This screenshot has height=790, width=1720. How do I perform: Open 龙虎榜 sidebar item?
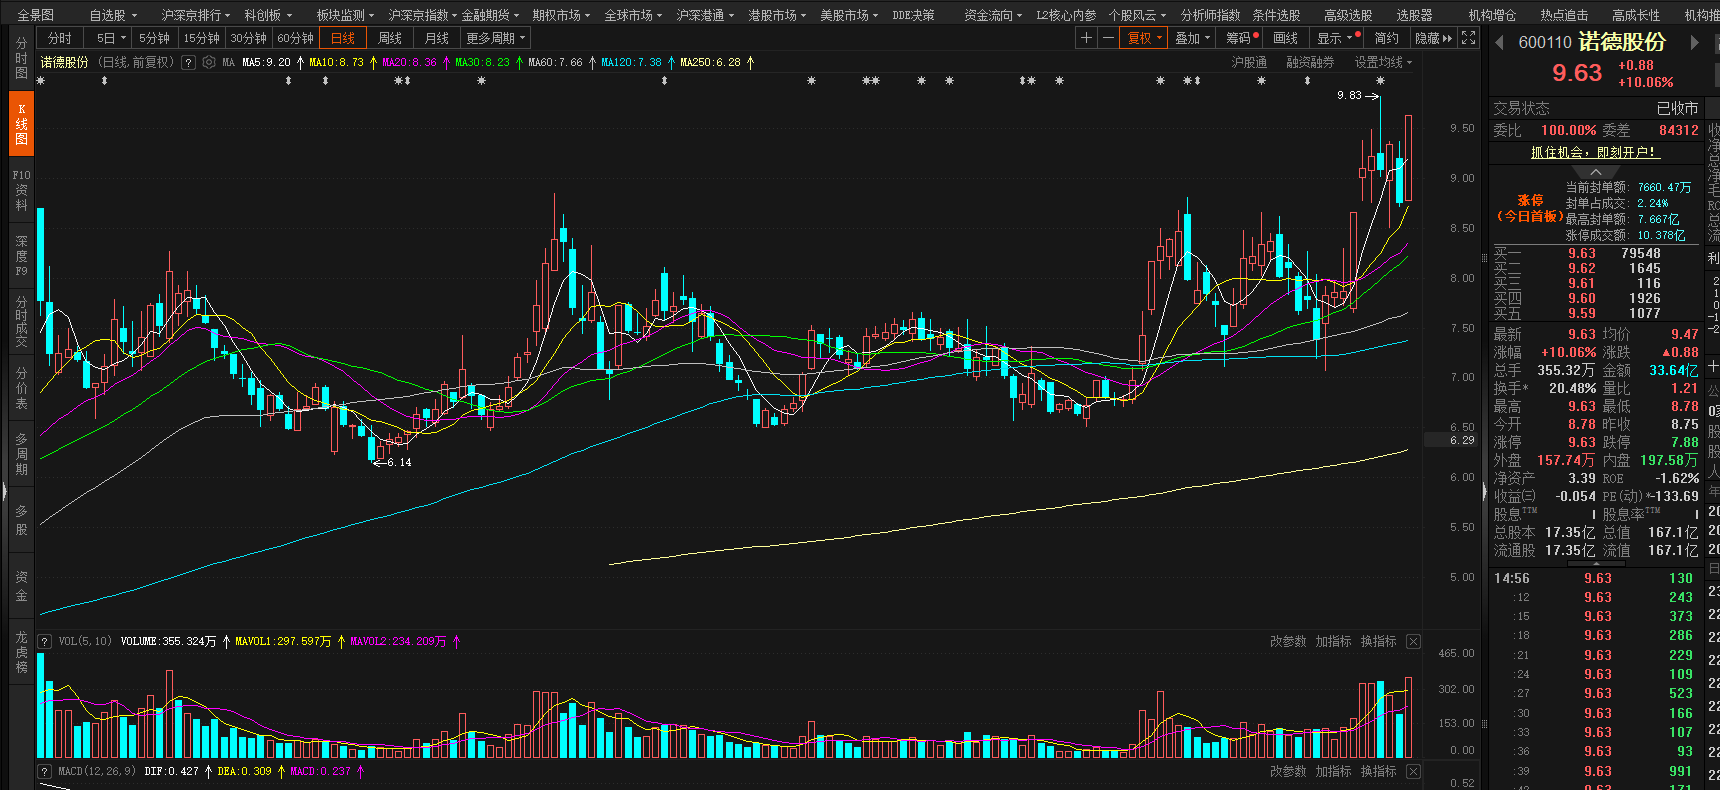21,652
